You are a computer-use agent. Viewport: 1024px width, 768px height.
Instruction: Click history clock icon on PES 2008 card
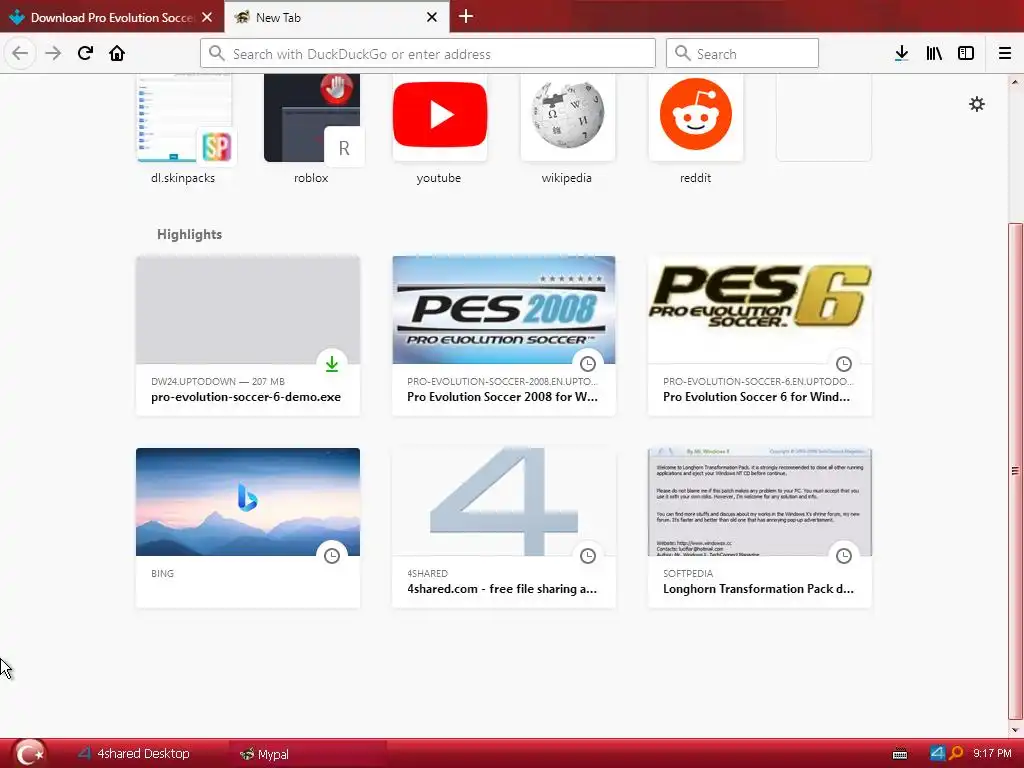pyautogui.click(x=588, y=364)
